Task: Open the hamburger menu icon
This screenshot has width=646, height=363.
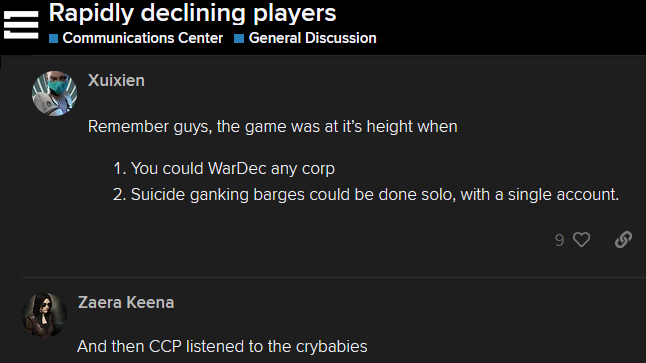Action: [21, 24]
